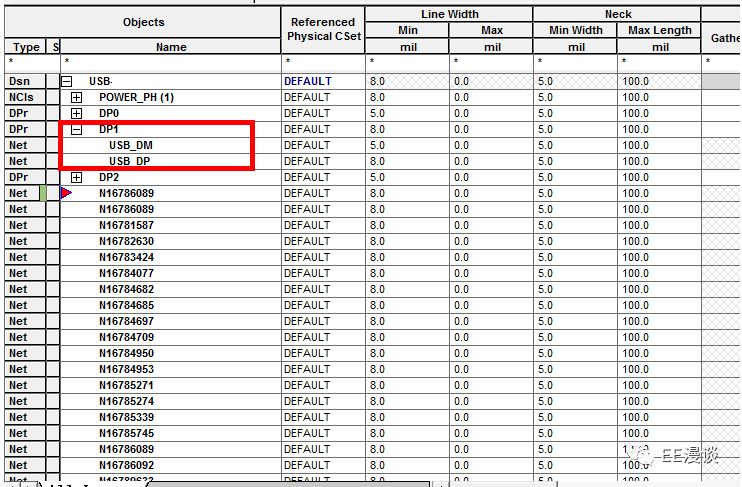
Task: Select the USB design name
Action: [x=100, y=81]
